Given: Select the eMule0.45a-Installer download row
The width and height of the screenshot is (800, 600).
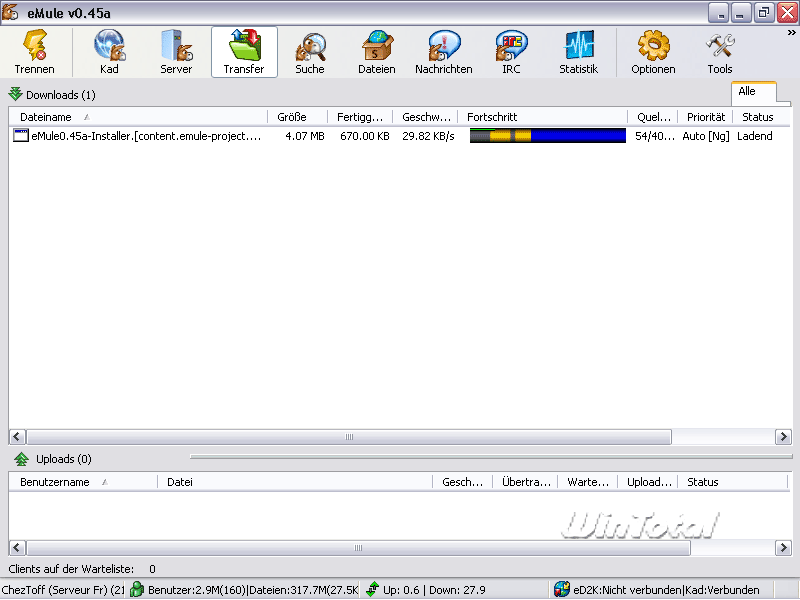Looking at the screenshot, I should [399, 136].
